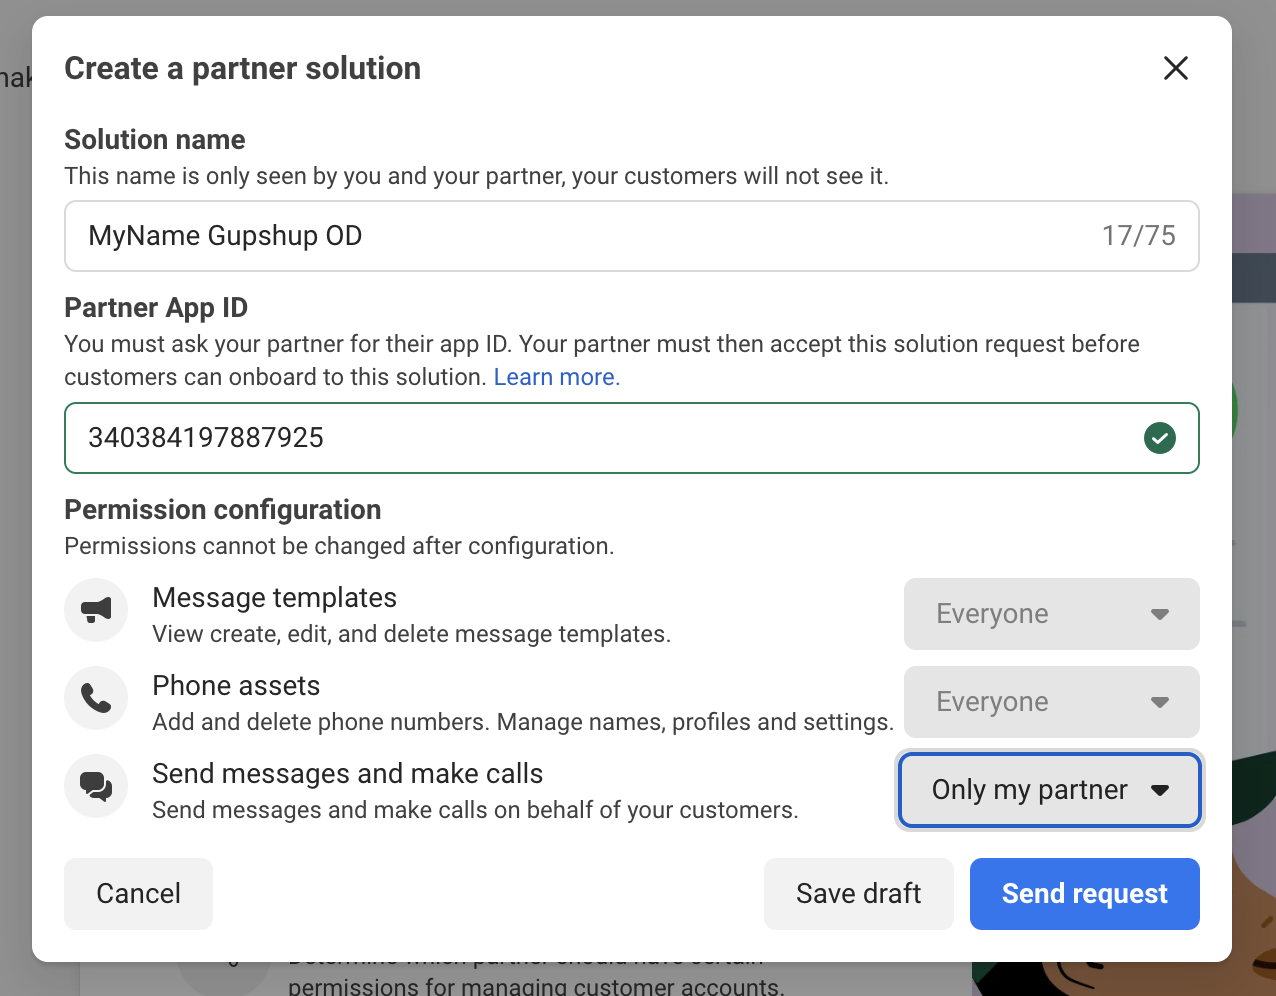The height and width of the screenshot is (996, 1276).
Task: Open the Phone assets Everyone dropdown
Action: pyautogui.click(x=1052, y=702)
